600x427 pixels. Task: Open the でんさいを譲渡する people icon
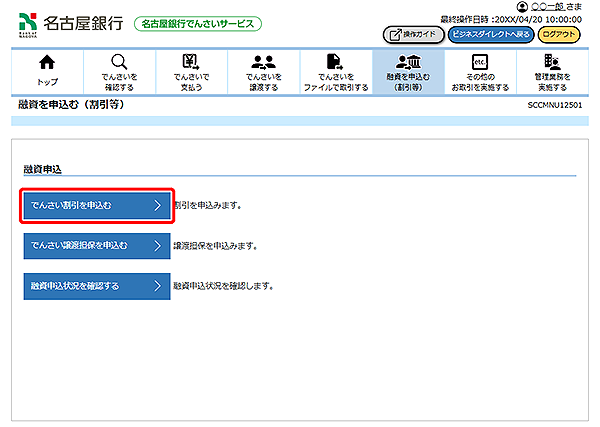click(263, 62)
